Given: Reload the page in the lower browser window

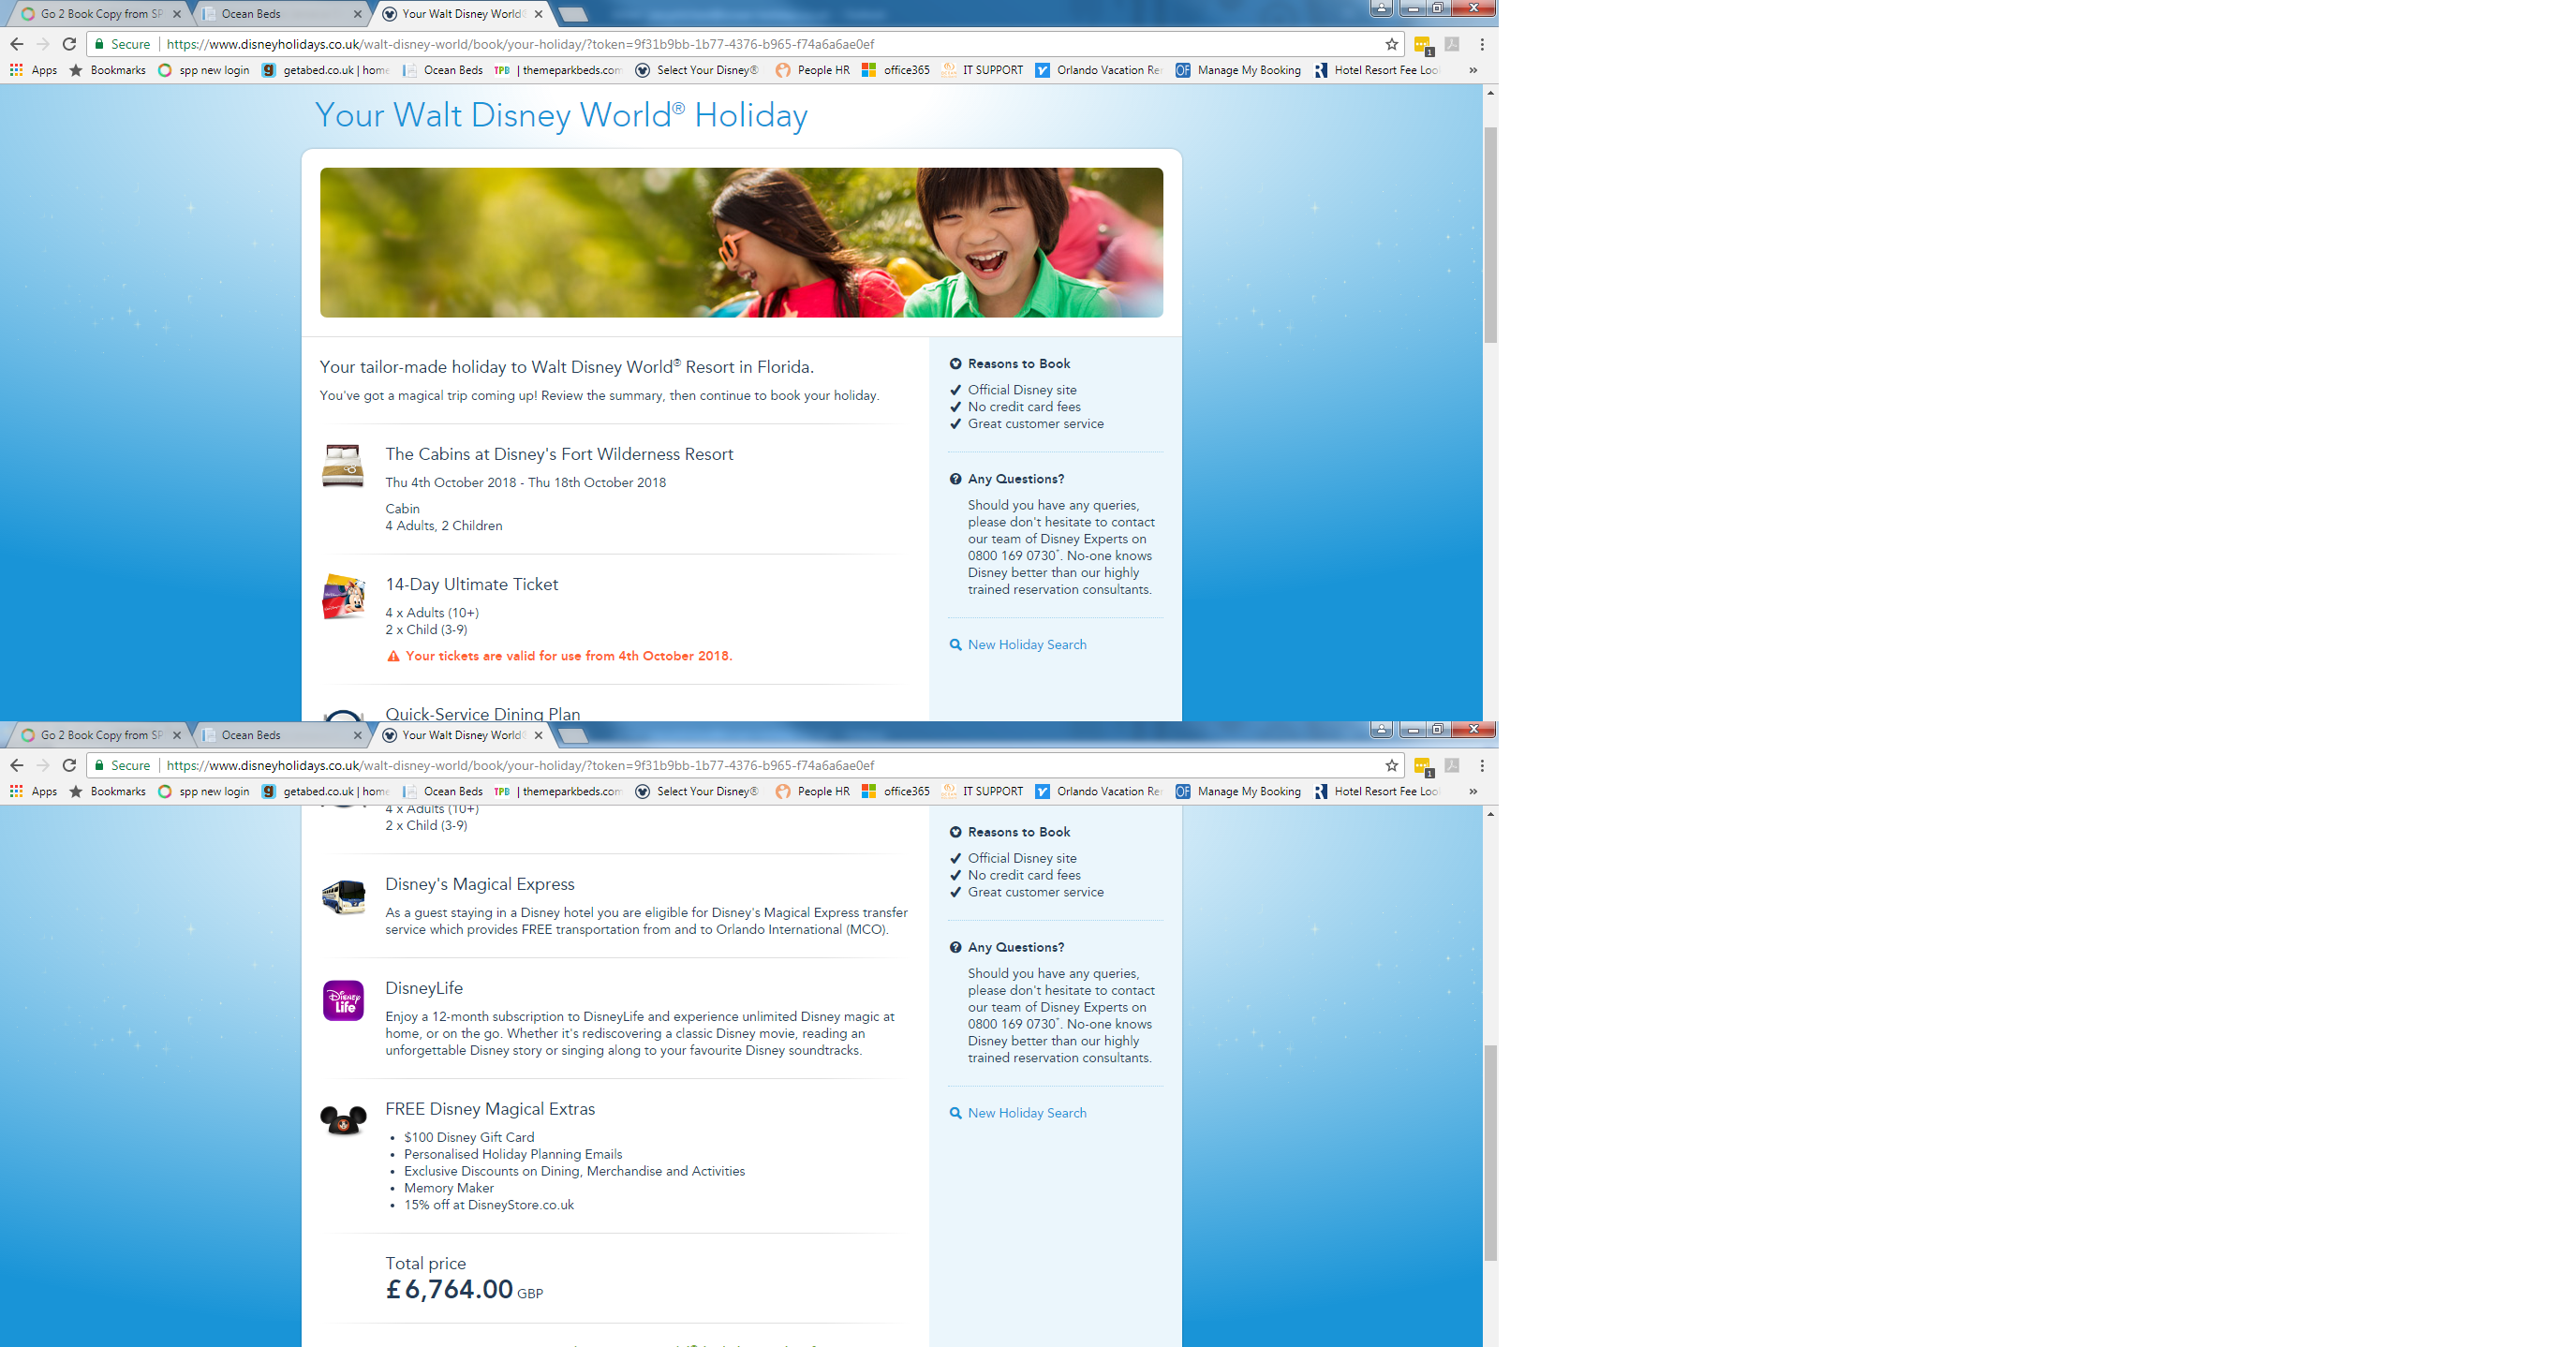Looking at the screenshot, I should [69, 765].
